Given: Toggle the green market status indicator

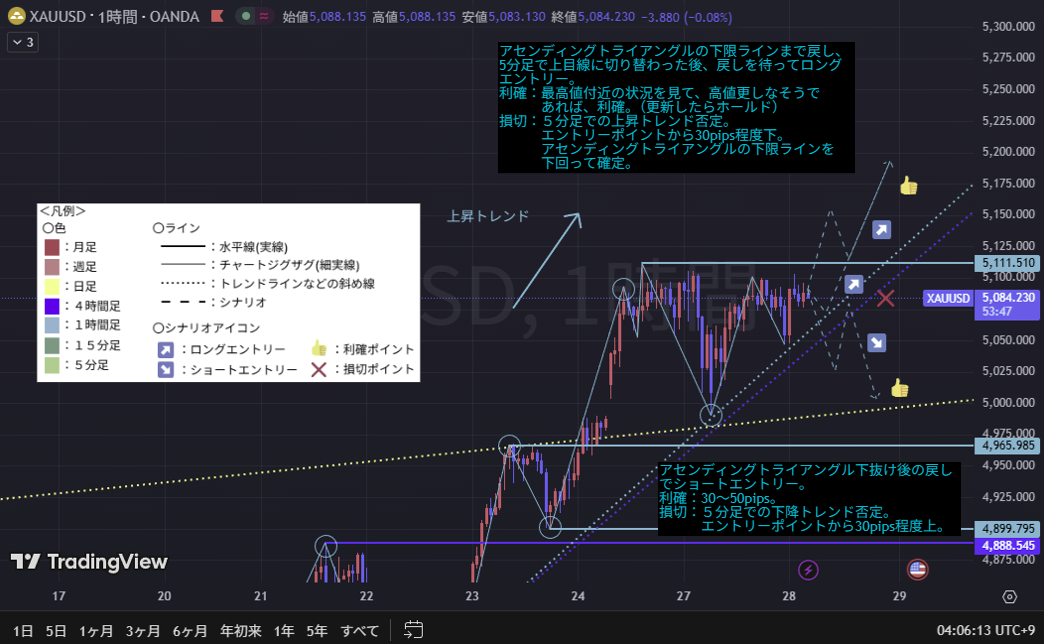Looking at the screenshot, I should (246, 17).
